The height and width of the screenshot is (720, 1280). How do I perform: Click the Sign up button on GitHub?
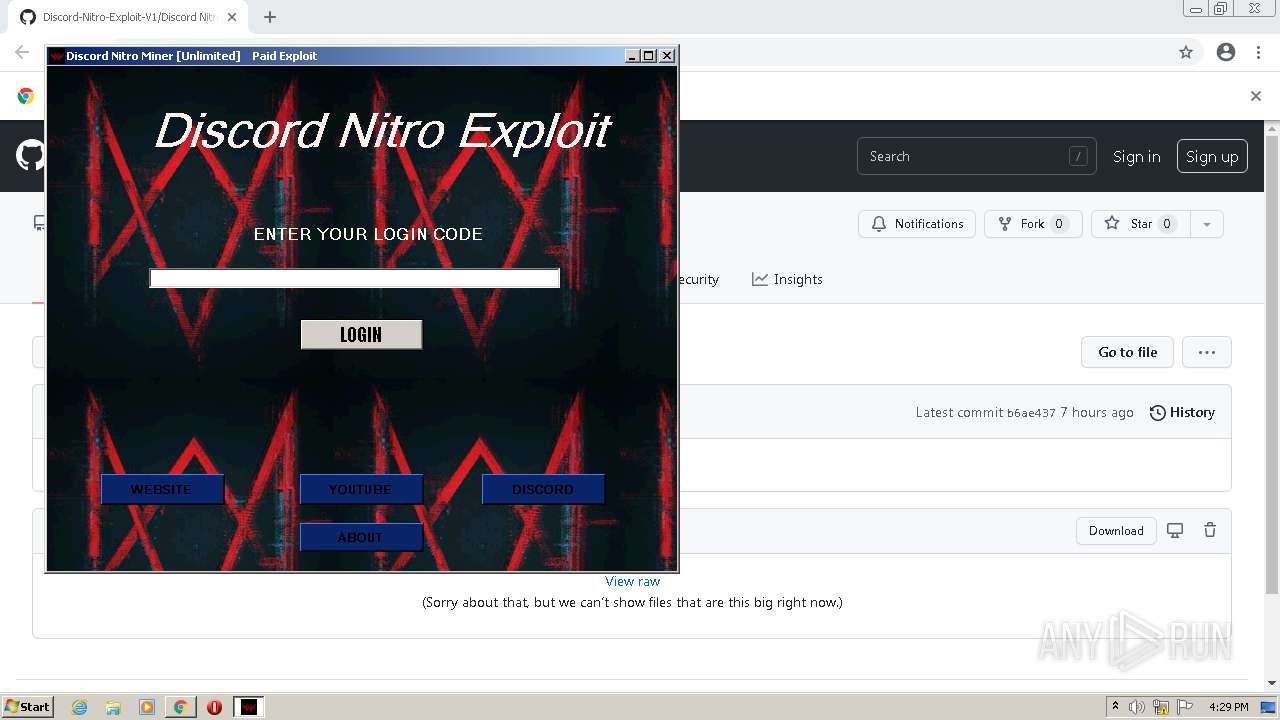coord(1212,156)
